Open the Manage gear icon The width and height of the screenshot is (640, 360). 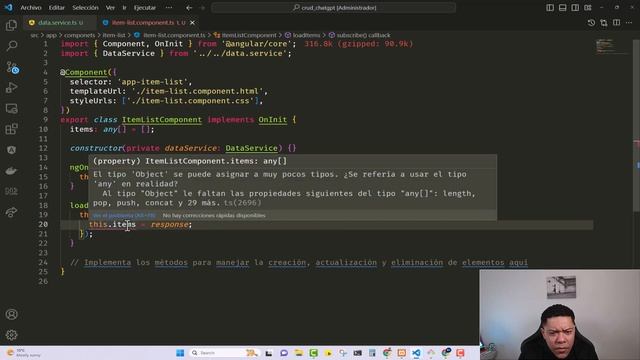click(x=11, y=335)
